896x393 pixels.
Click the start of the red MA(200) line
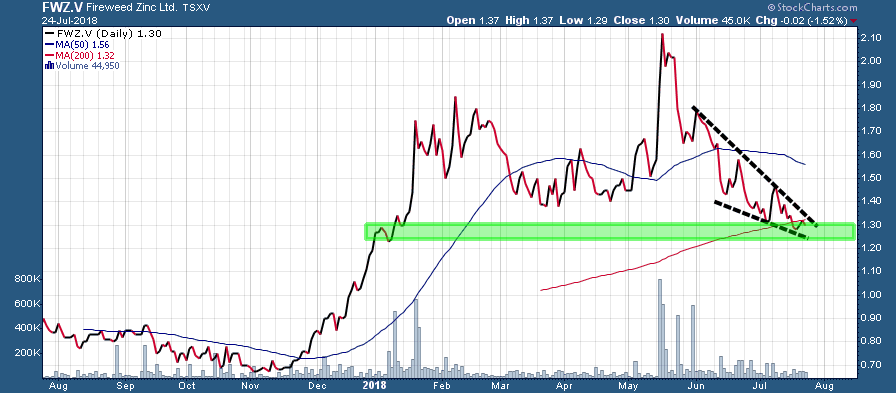coord(541,290)
